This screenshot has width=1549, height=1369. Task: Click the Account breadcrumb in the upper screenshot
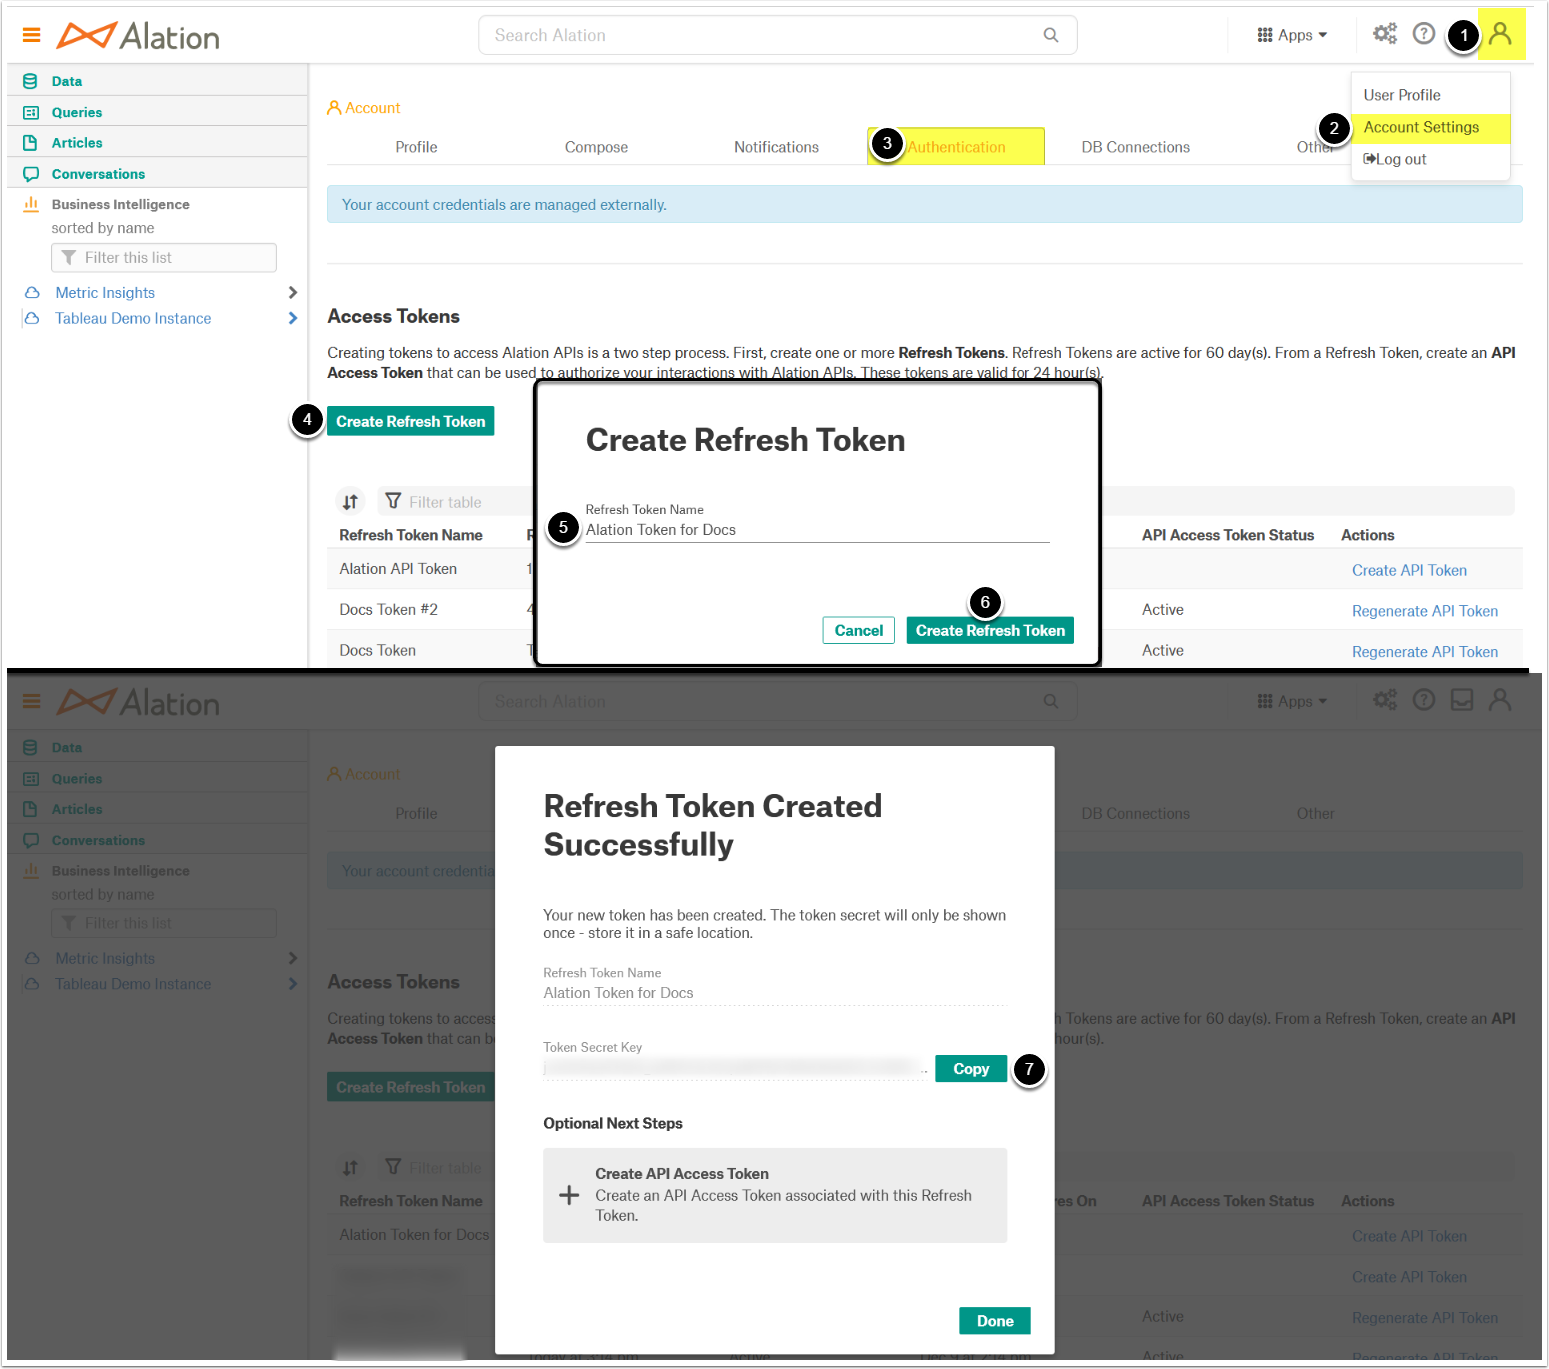[364, 108]
